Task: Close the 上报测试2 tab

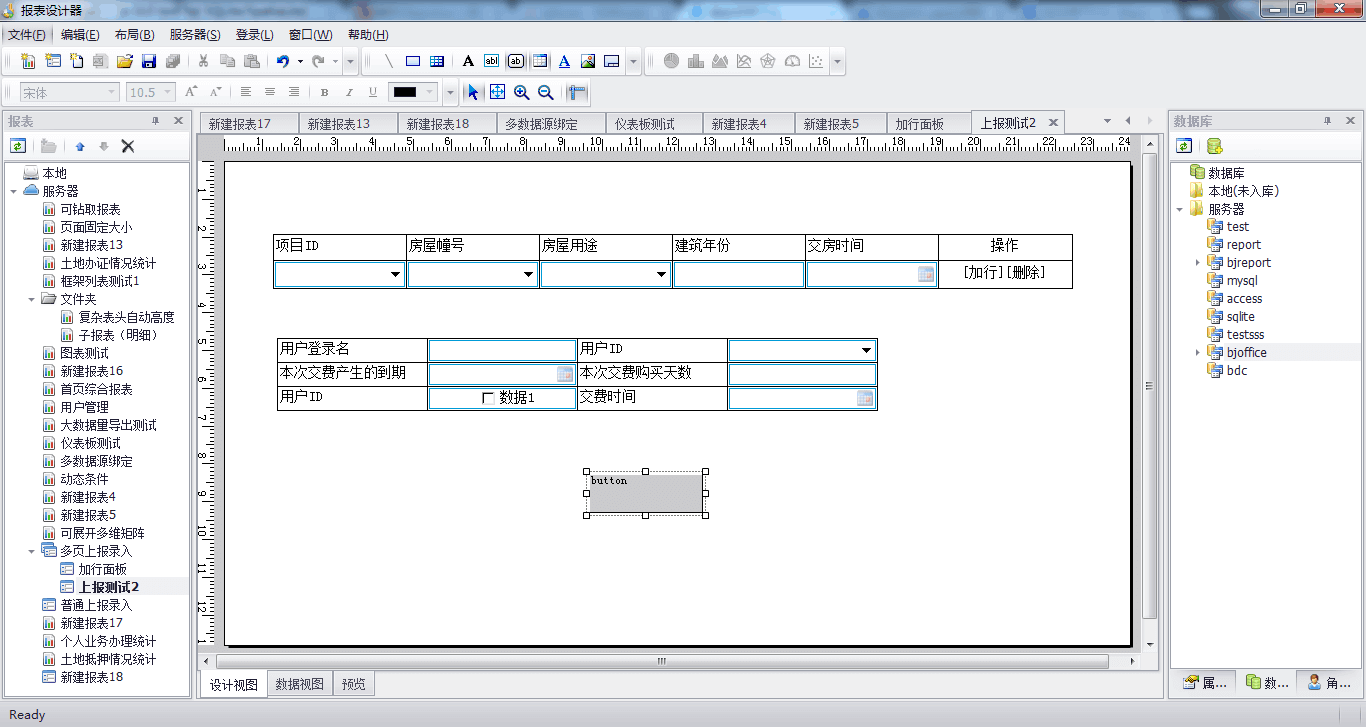Action: pos(1052,122)
